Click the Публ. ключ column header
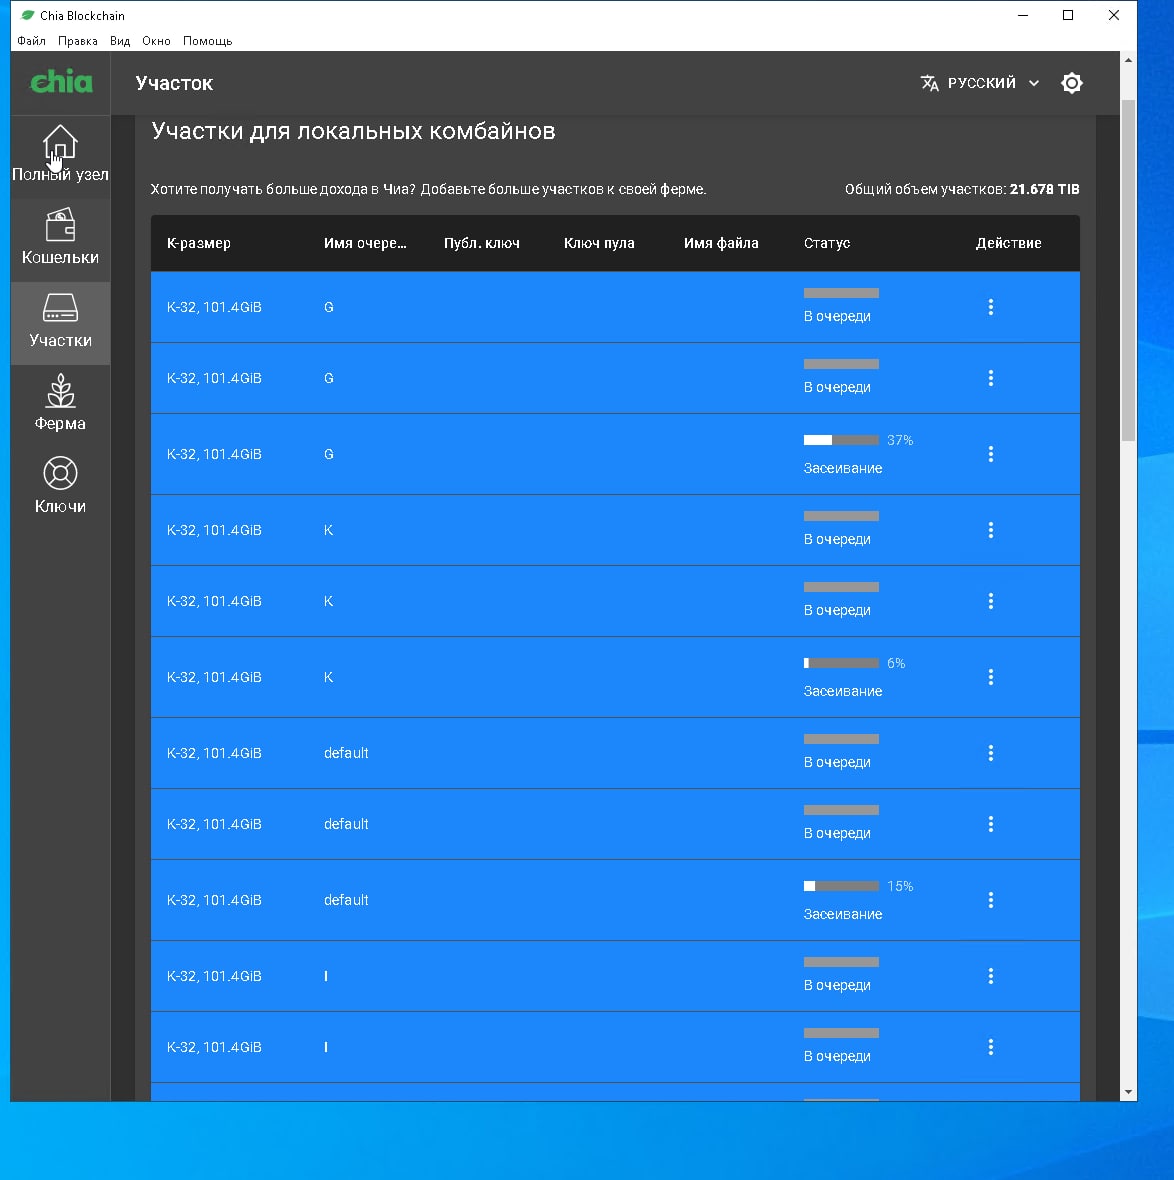Image resolution: width=1174 pixels, height=1180 pixels. click(x=482, y=243)
